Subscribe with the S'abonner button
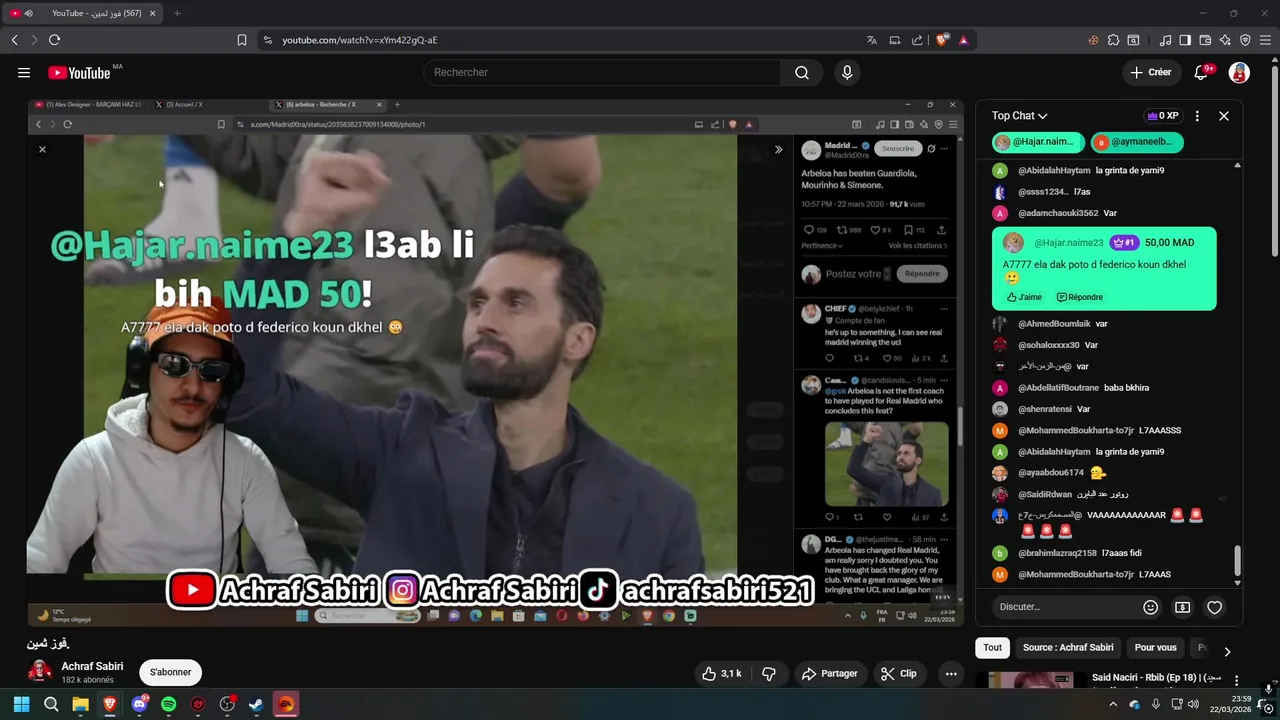1280x720 pixels. tap(170, 672)
